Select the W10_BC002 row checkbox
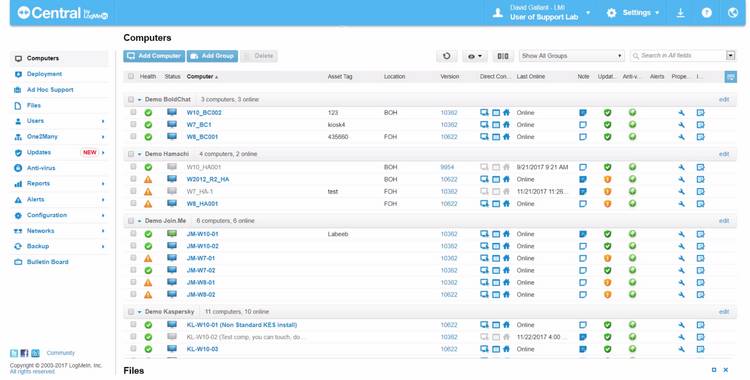Image resolution: width=750 pixels, height=380 pixels. 133,112
